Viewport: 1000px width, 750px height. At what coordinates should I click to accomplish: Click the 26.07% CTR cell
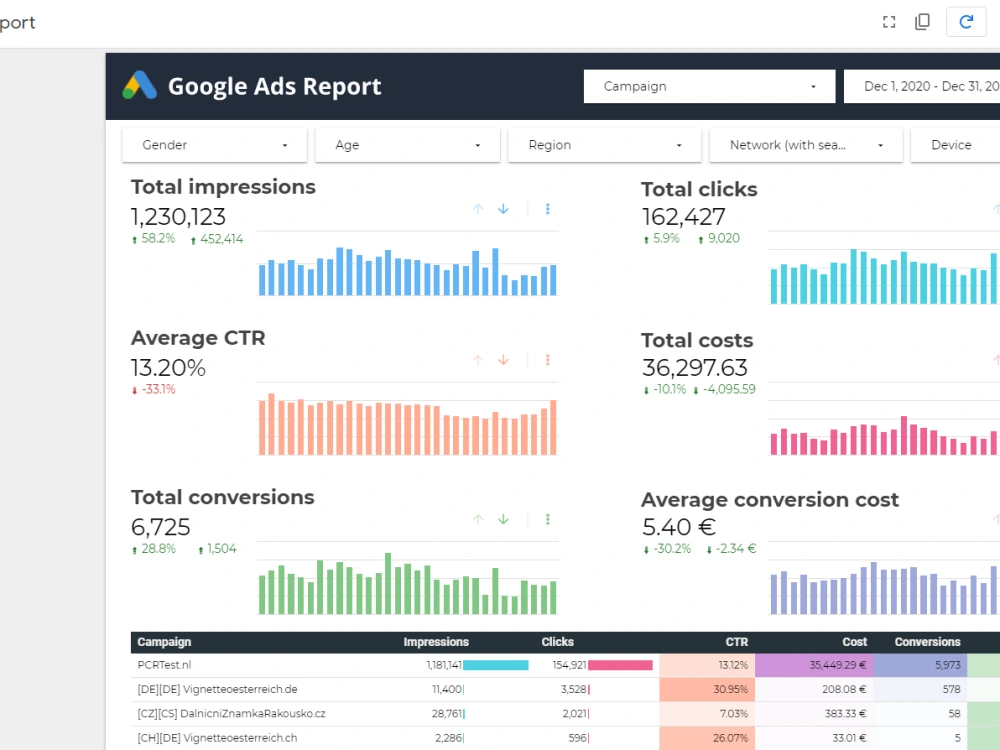[707, 738]
